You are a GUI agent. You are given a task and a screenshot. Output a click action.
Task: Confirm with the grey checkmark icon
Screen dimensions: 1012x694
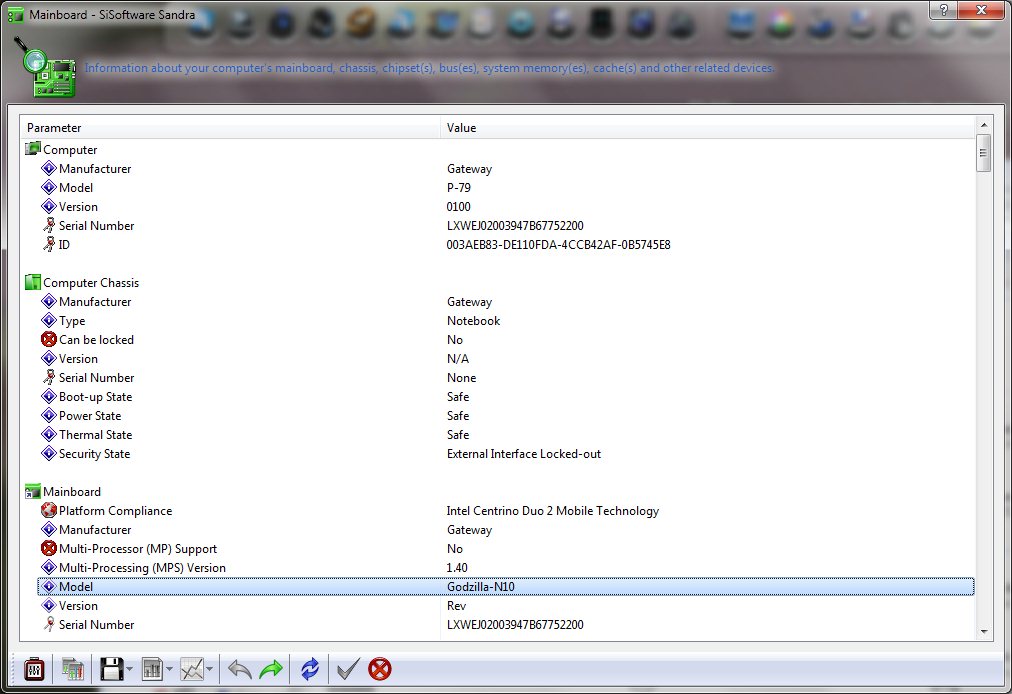coord(348,669)
